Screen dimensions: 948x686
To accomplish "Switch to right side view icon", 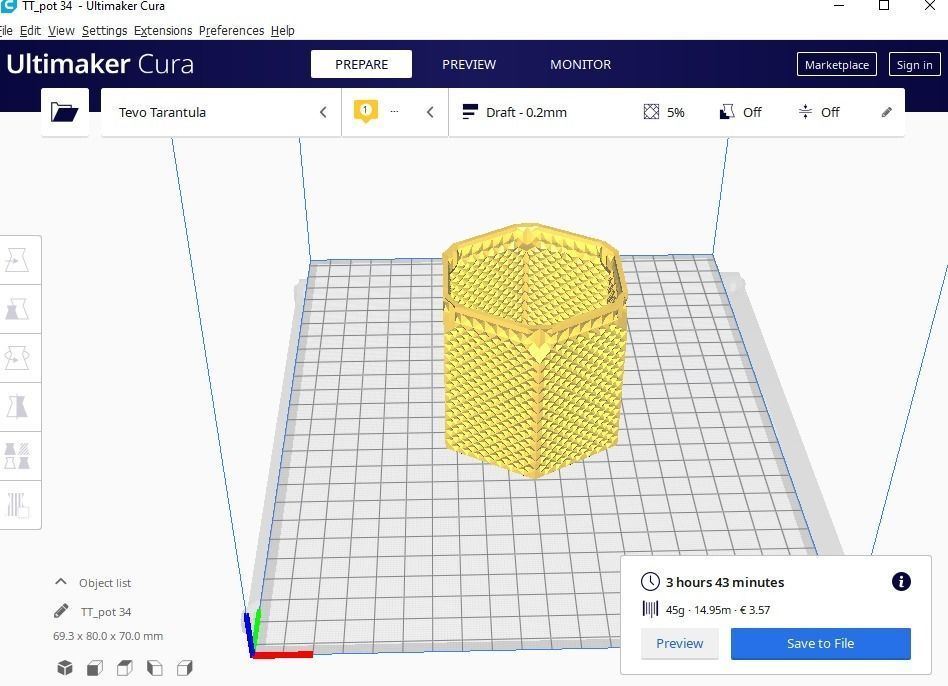I will click(x=184, y=668).
